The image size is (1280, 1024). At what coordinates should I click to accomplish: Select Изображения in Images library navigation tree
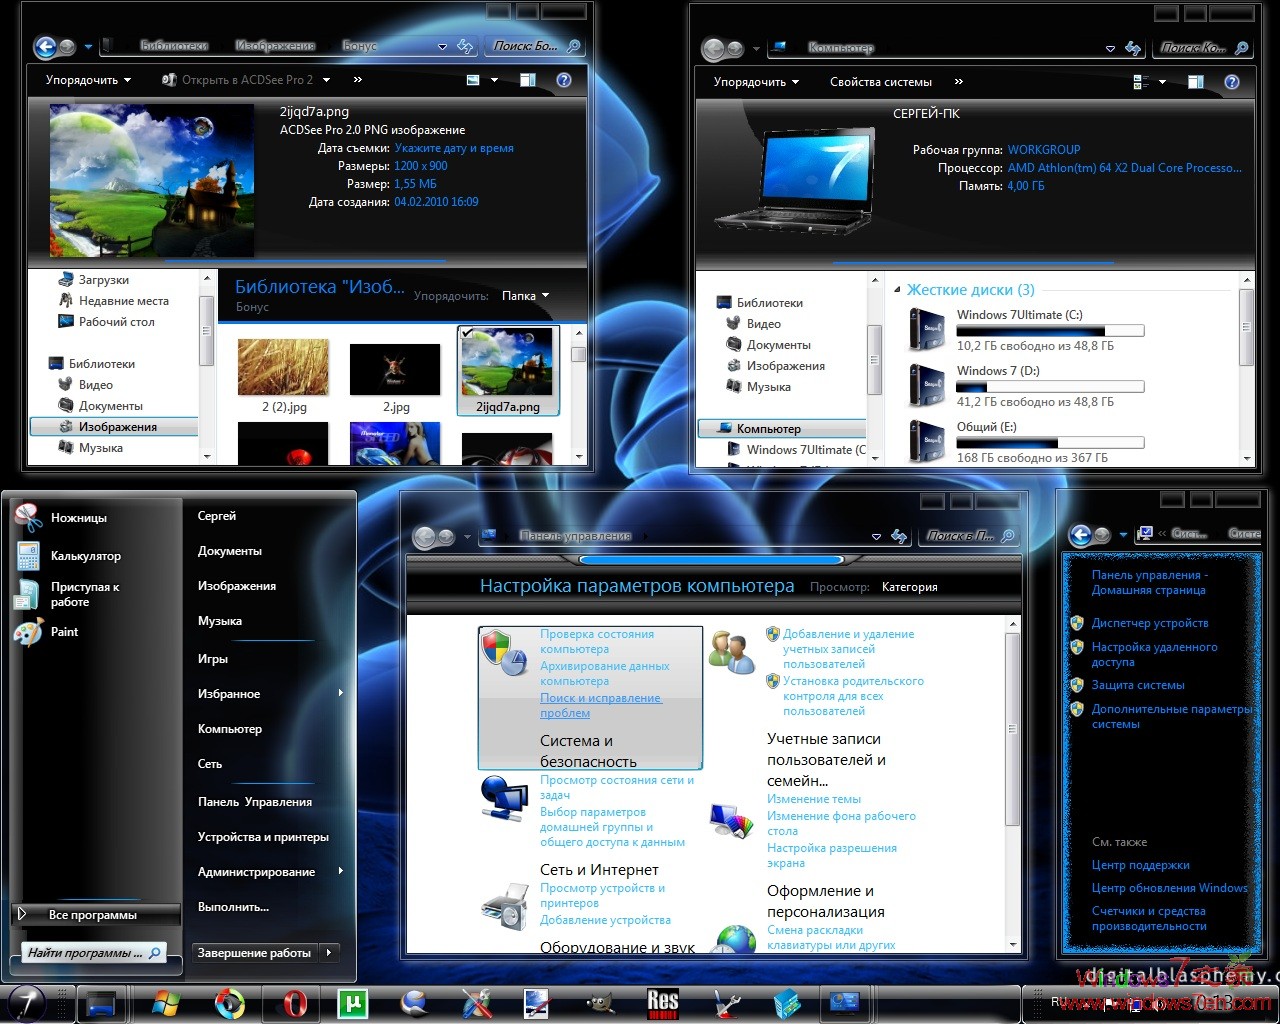117,427
